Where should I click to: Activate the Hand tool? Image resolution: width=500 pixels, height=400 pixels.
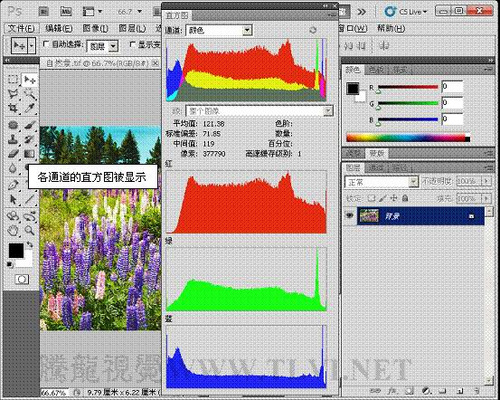tap(13, 230)
